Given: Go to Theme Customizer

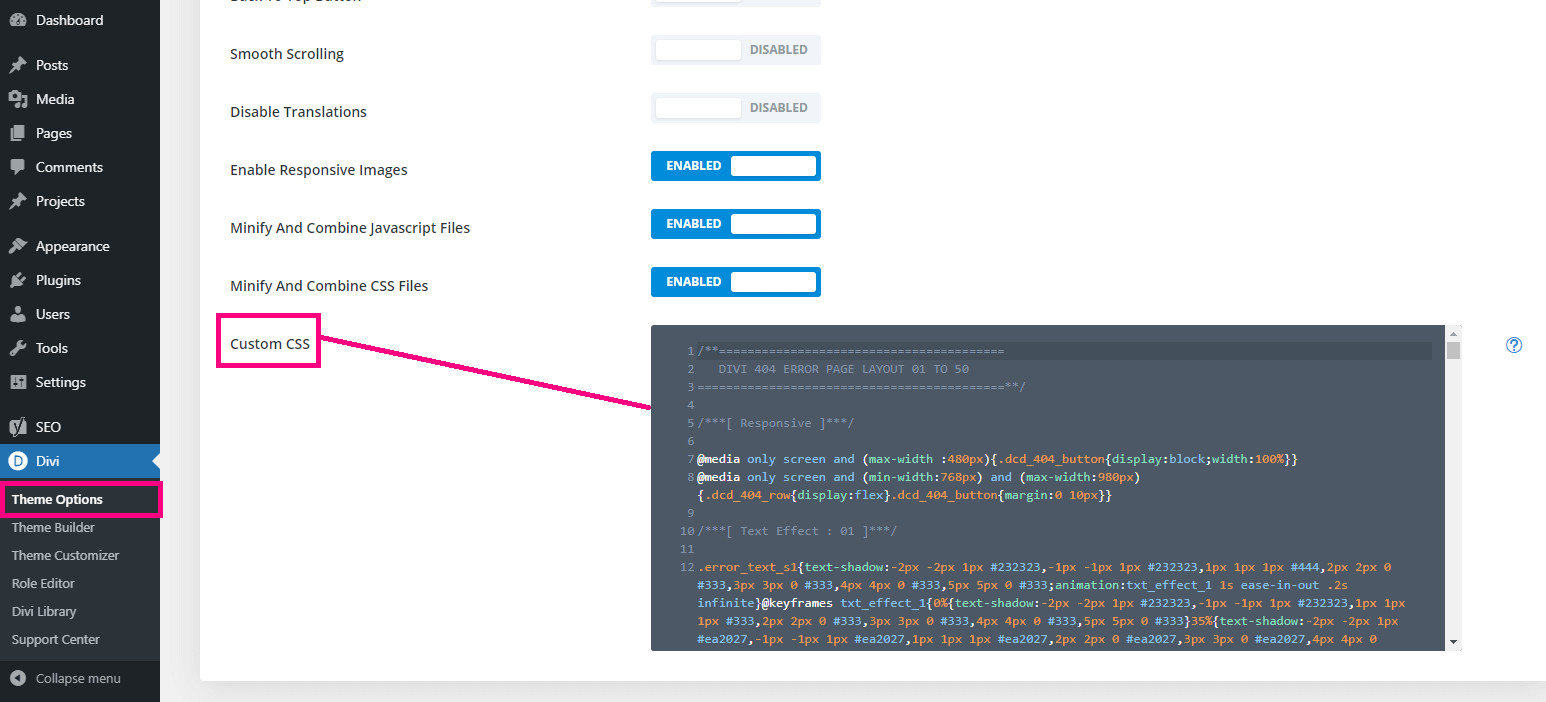Looking at the screenshot, I should (65, 555).
